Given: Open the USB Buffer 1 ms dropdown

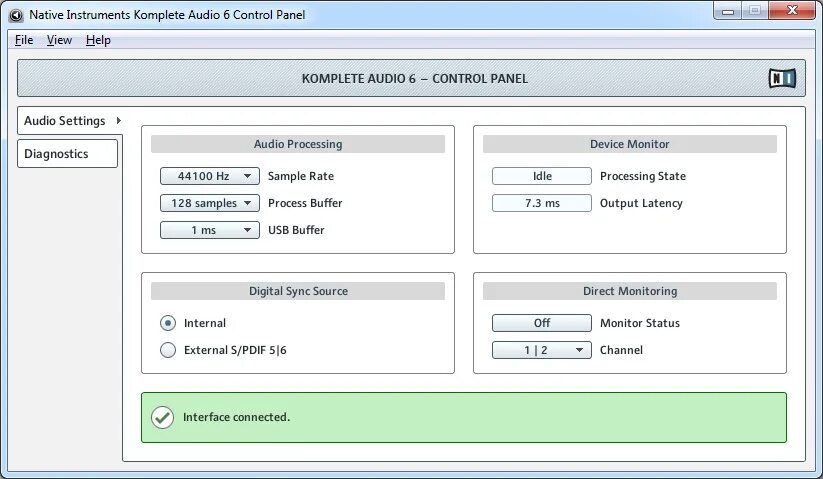Looking at the screenshot, I should (x=209, y=230).
